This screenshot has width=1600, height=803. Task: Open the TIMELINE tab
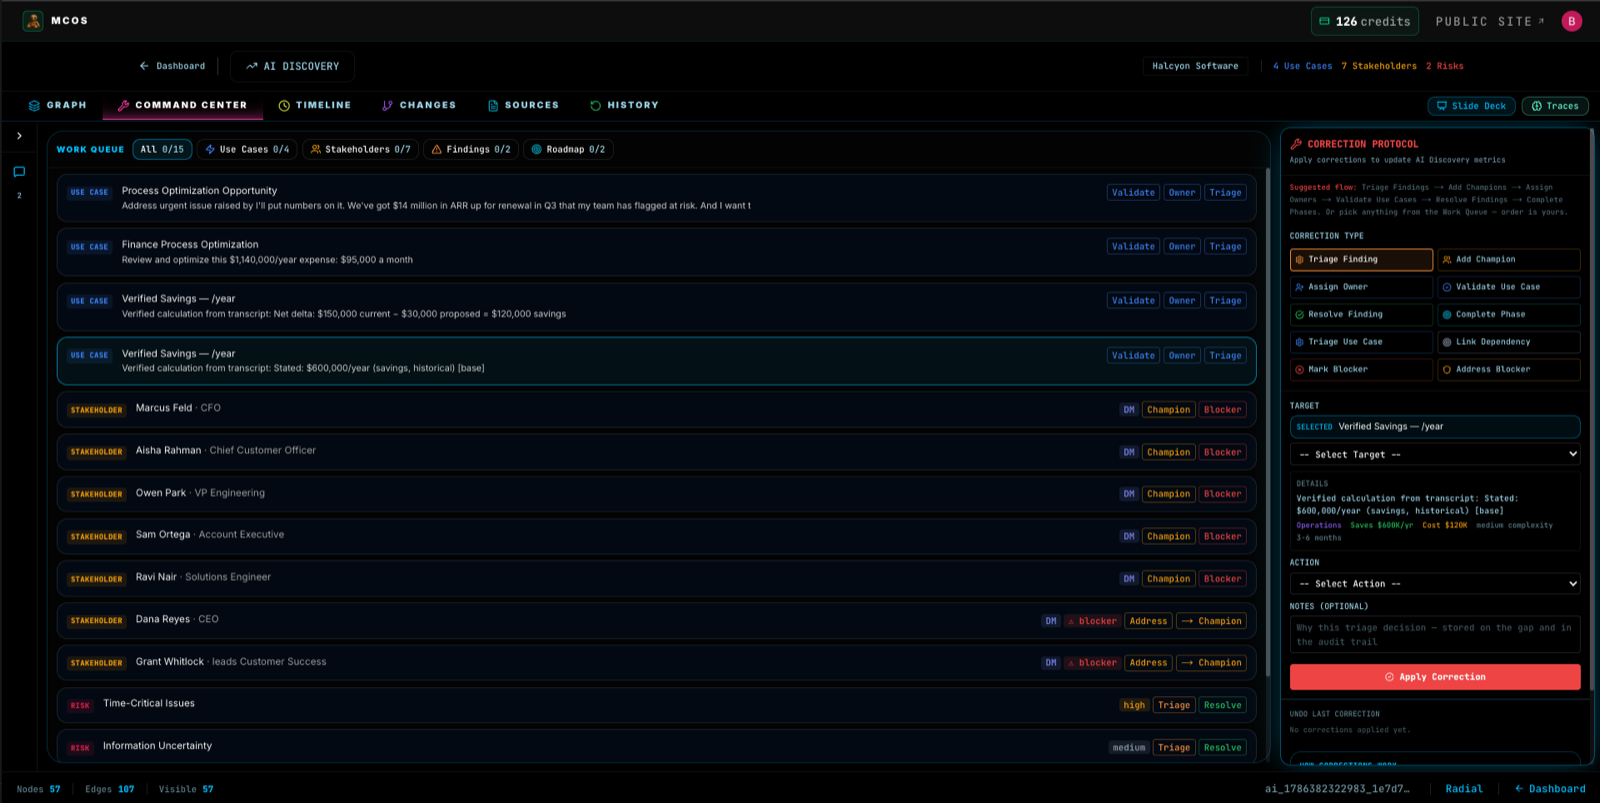[x=314, y=105]
